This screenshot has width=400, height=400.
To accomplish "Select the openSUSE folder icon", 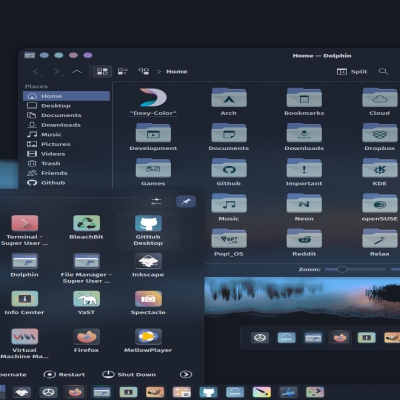I will point(380,203).
